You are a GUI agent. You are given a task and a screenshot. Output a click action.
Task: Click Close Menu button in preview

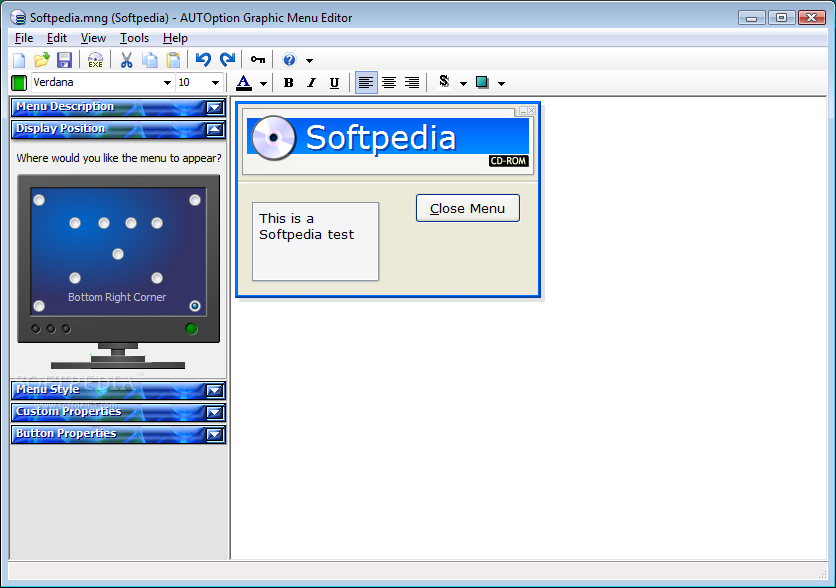point(468,208)
